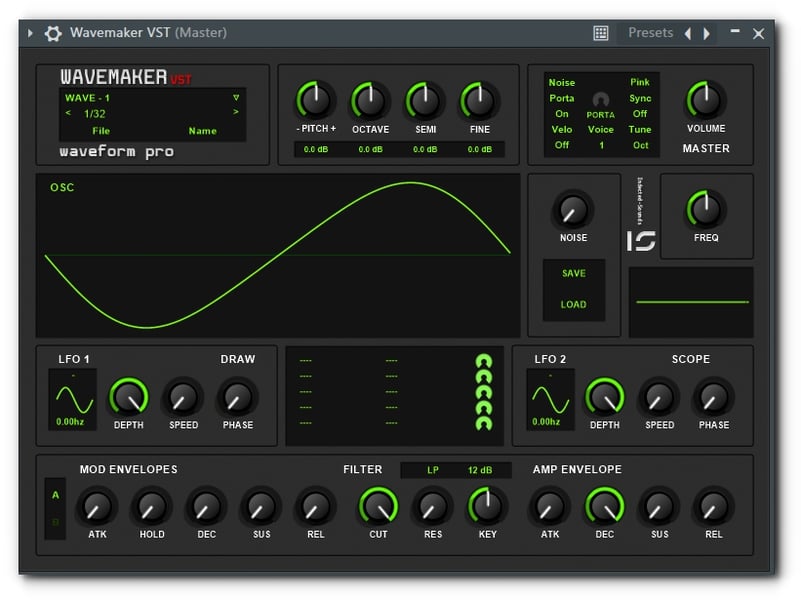The height and width of the screenshot is (600, 801).
Task: Click the FINE knob
Action: [479, 101]
